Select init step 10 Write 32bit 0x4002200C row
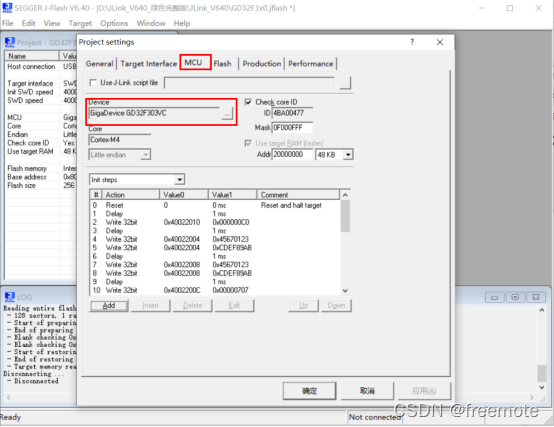The height and width of the screenshot is (427, 554). click(215, 290)
